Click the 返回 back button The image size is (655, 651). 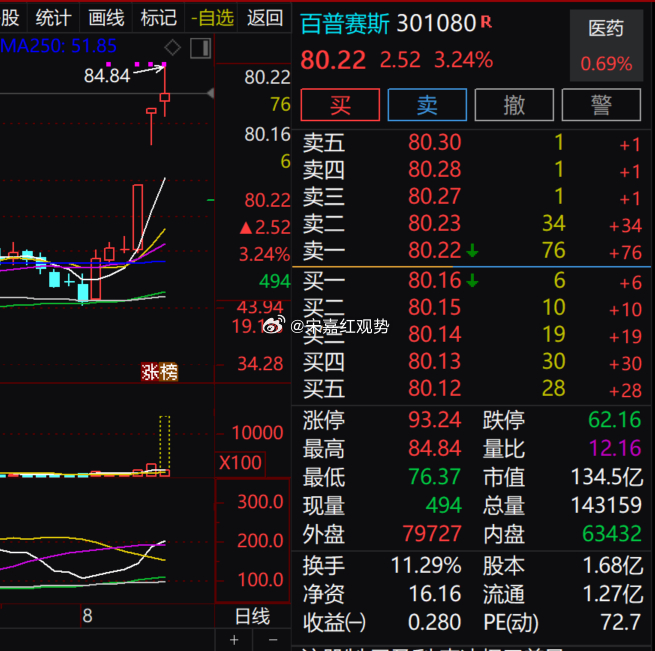[x=265, y=18]
